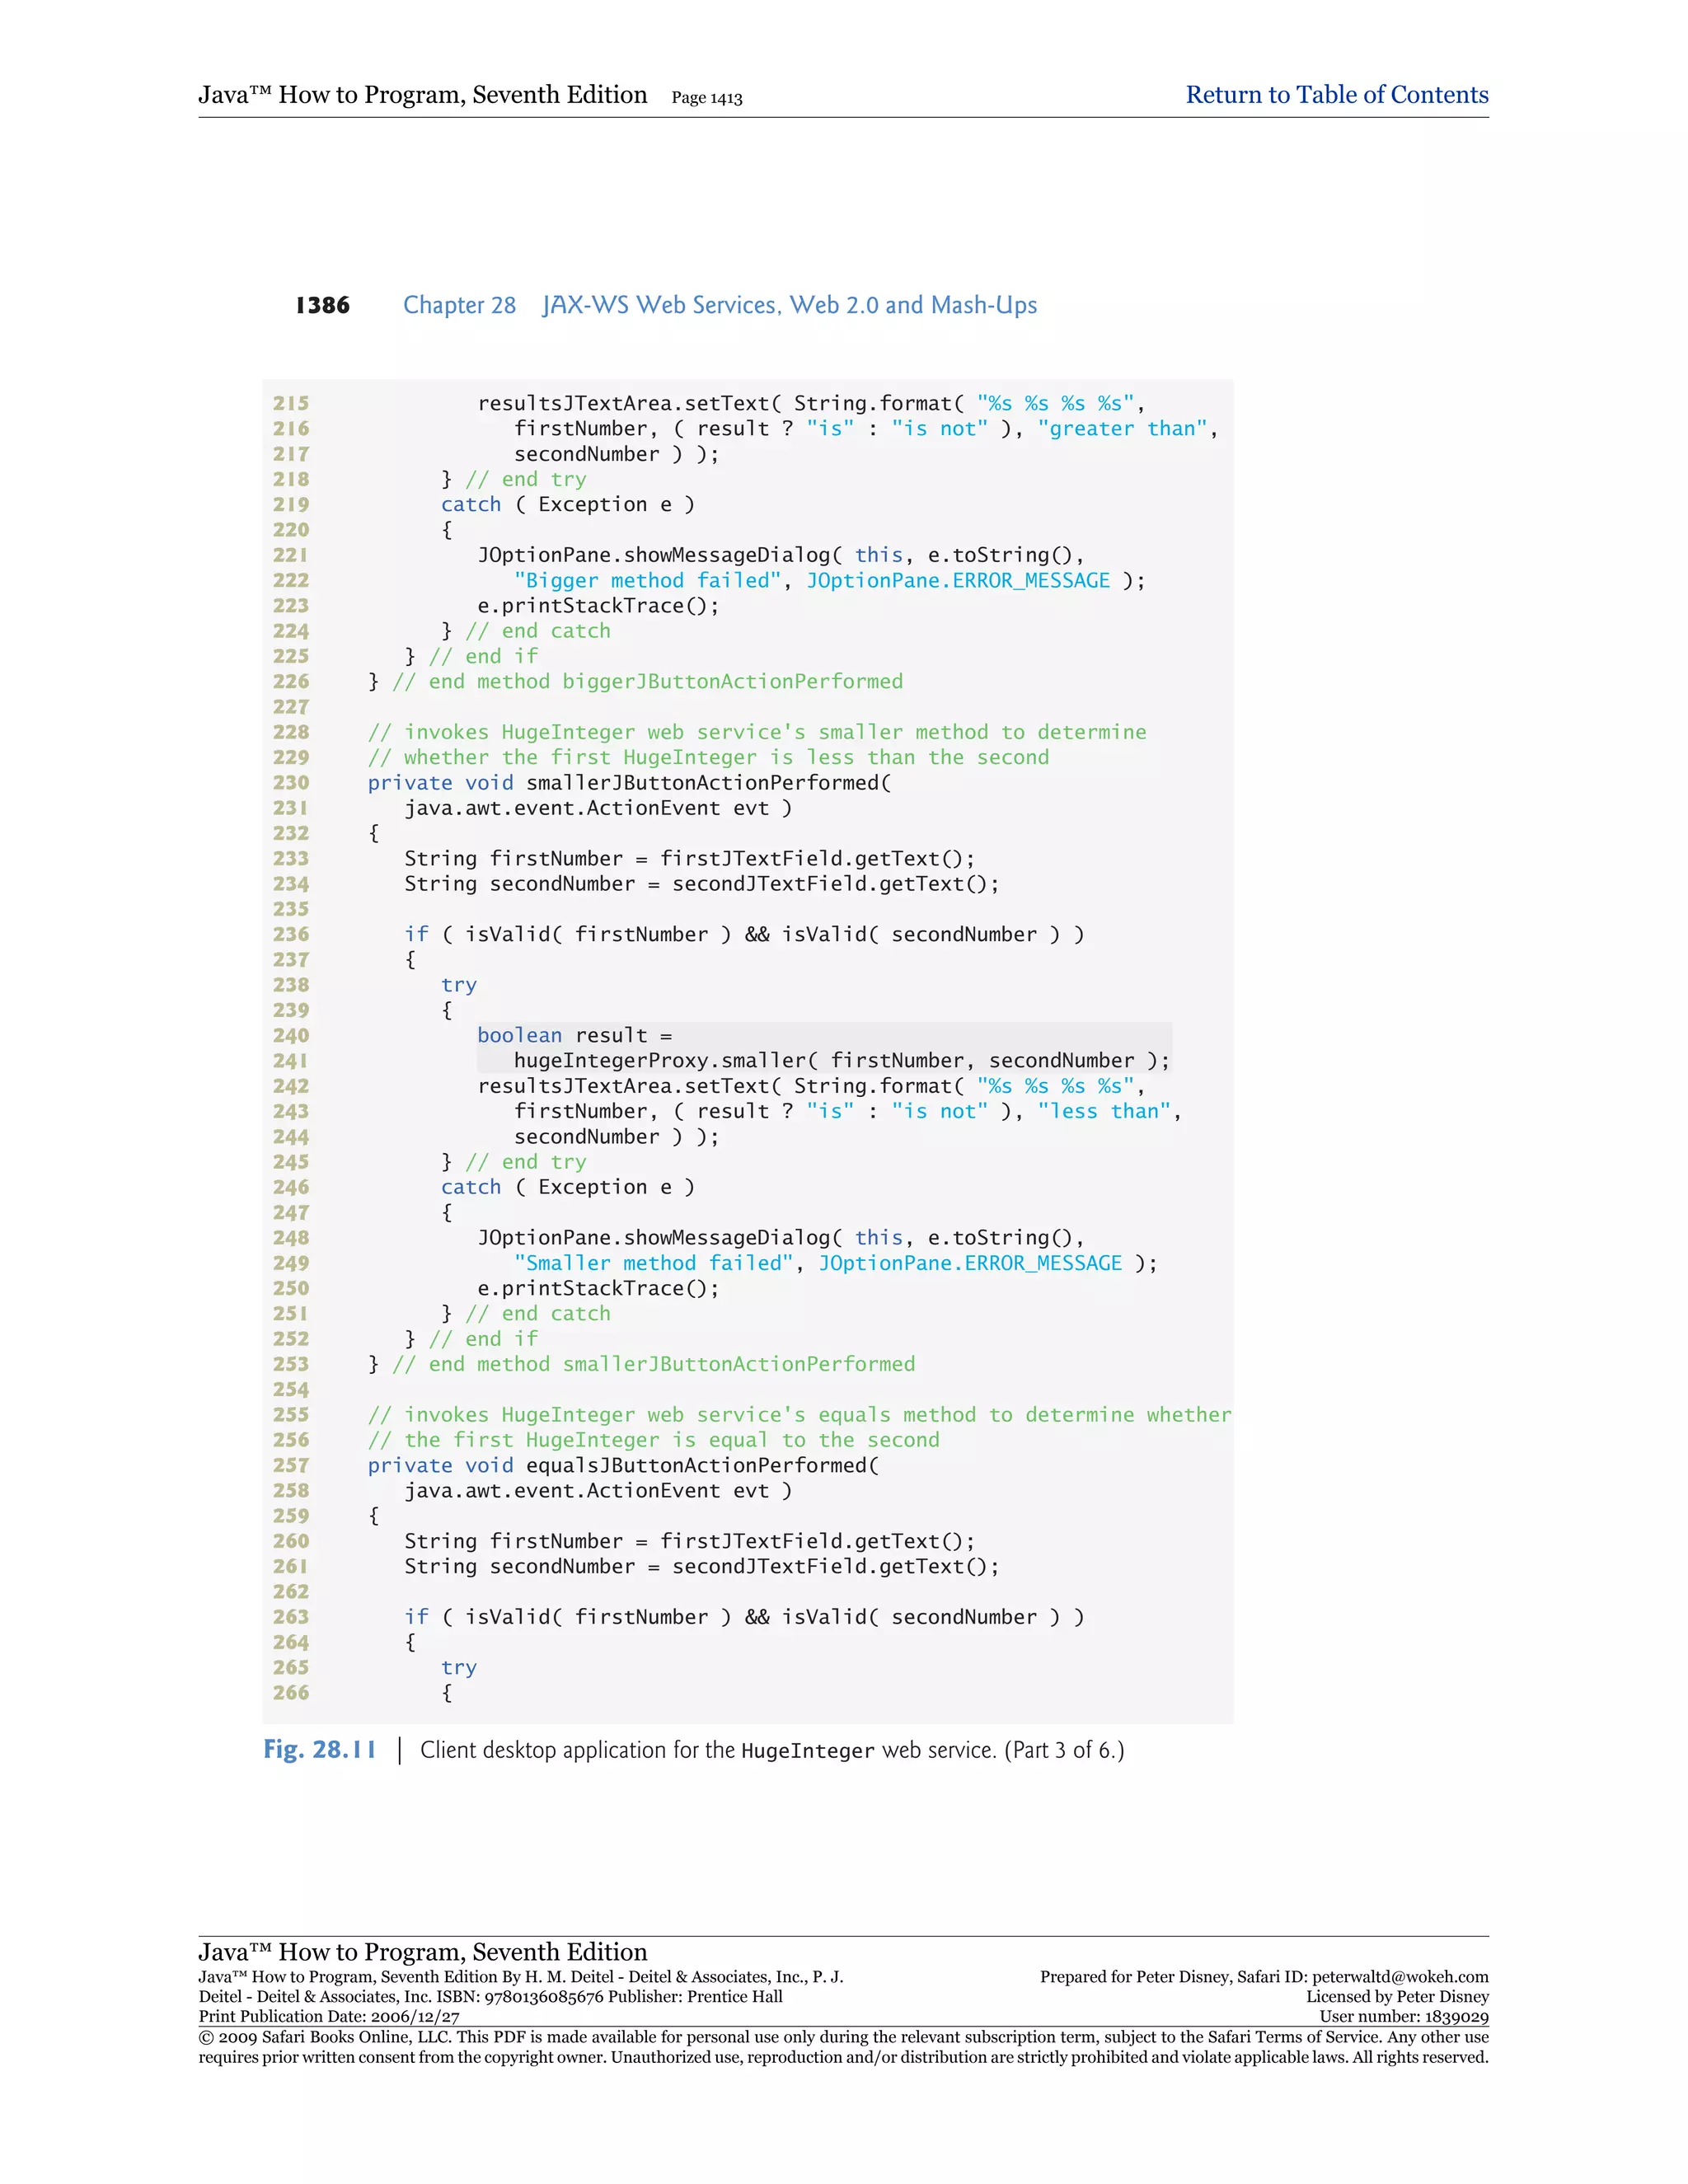Click code line number 215

[291, 403]
